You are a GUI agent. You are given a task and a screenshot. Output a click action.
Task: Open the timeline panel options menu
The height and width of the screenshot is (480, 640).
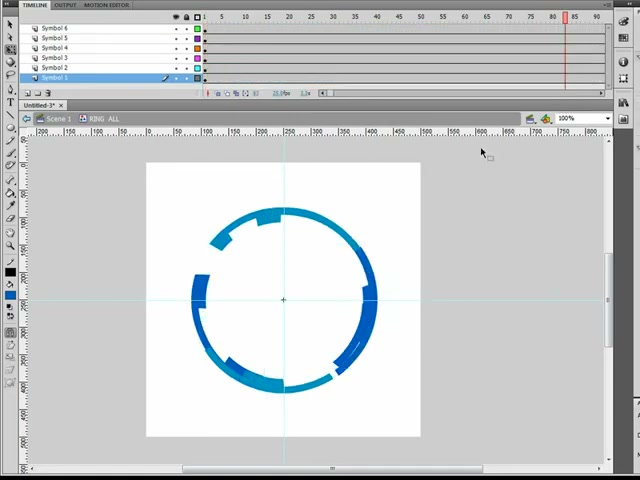[607, 4]
